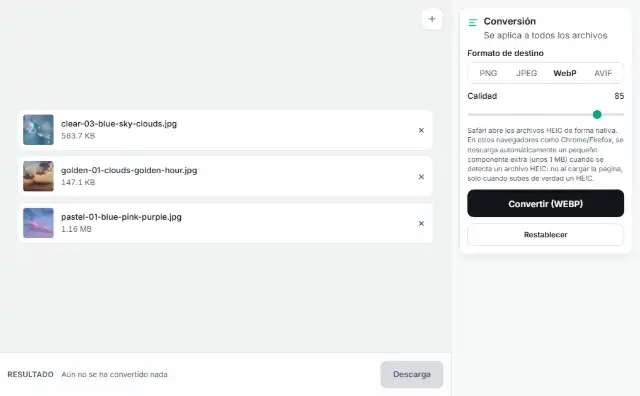Switch target format to AVIF
Screen dimensions: 640x396
(x=603, y=73)
